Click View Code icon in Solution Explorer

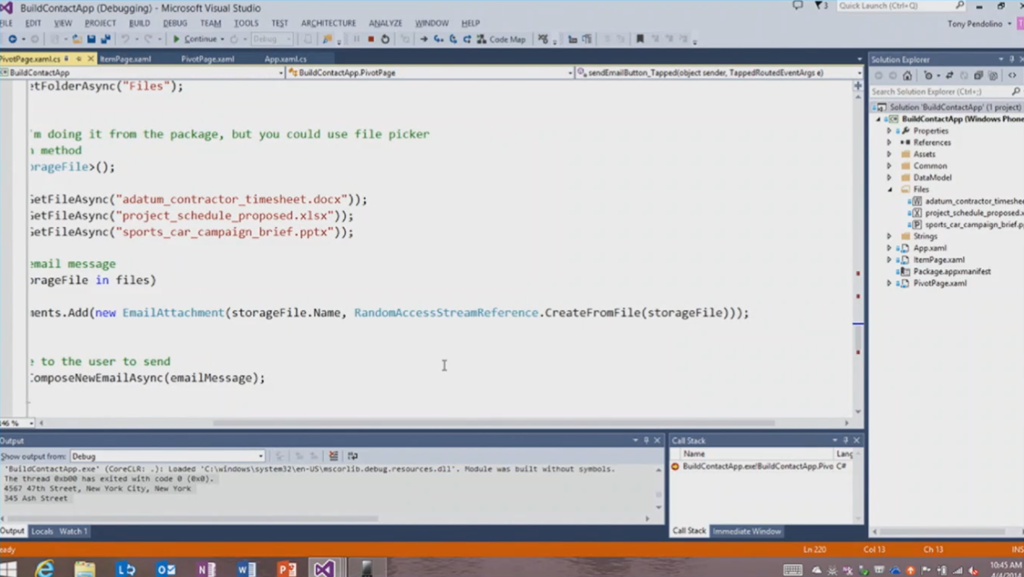[1012, 76]
